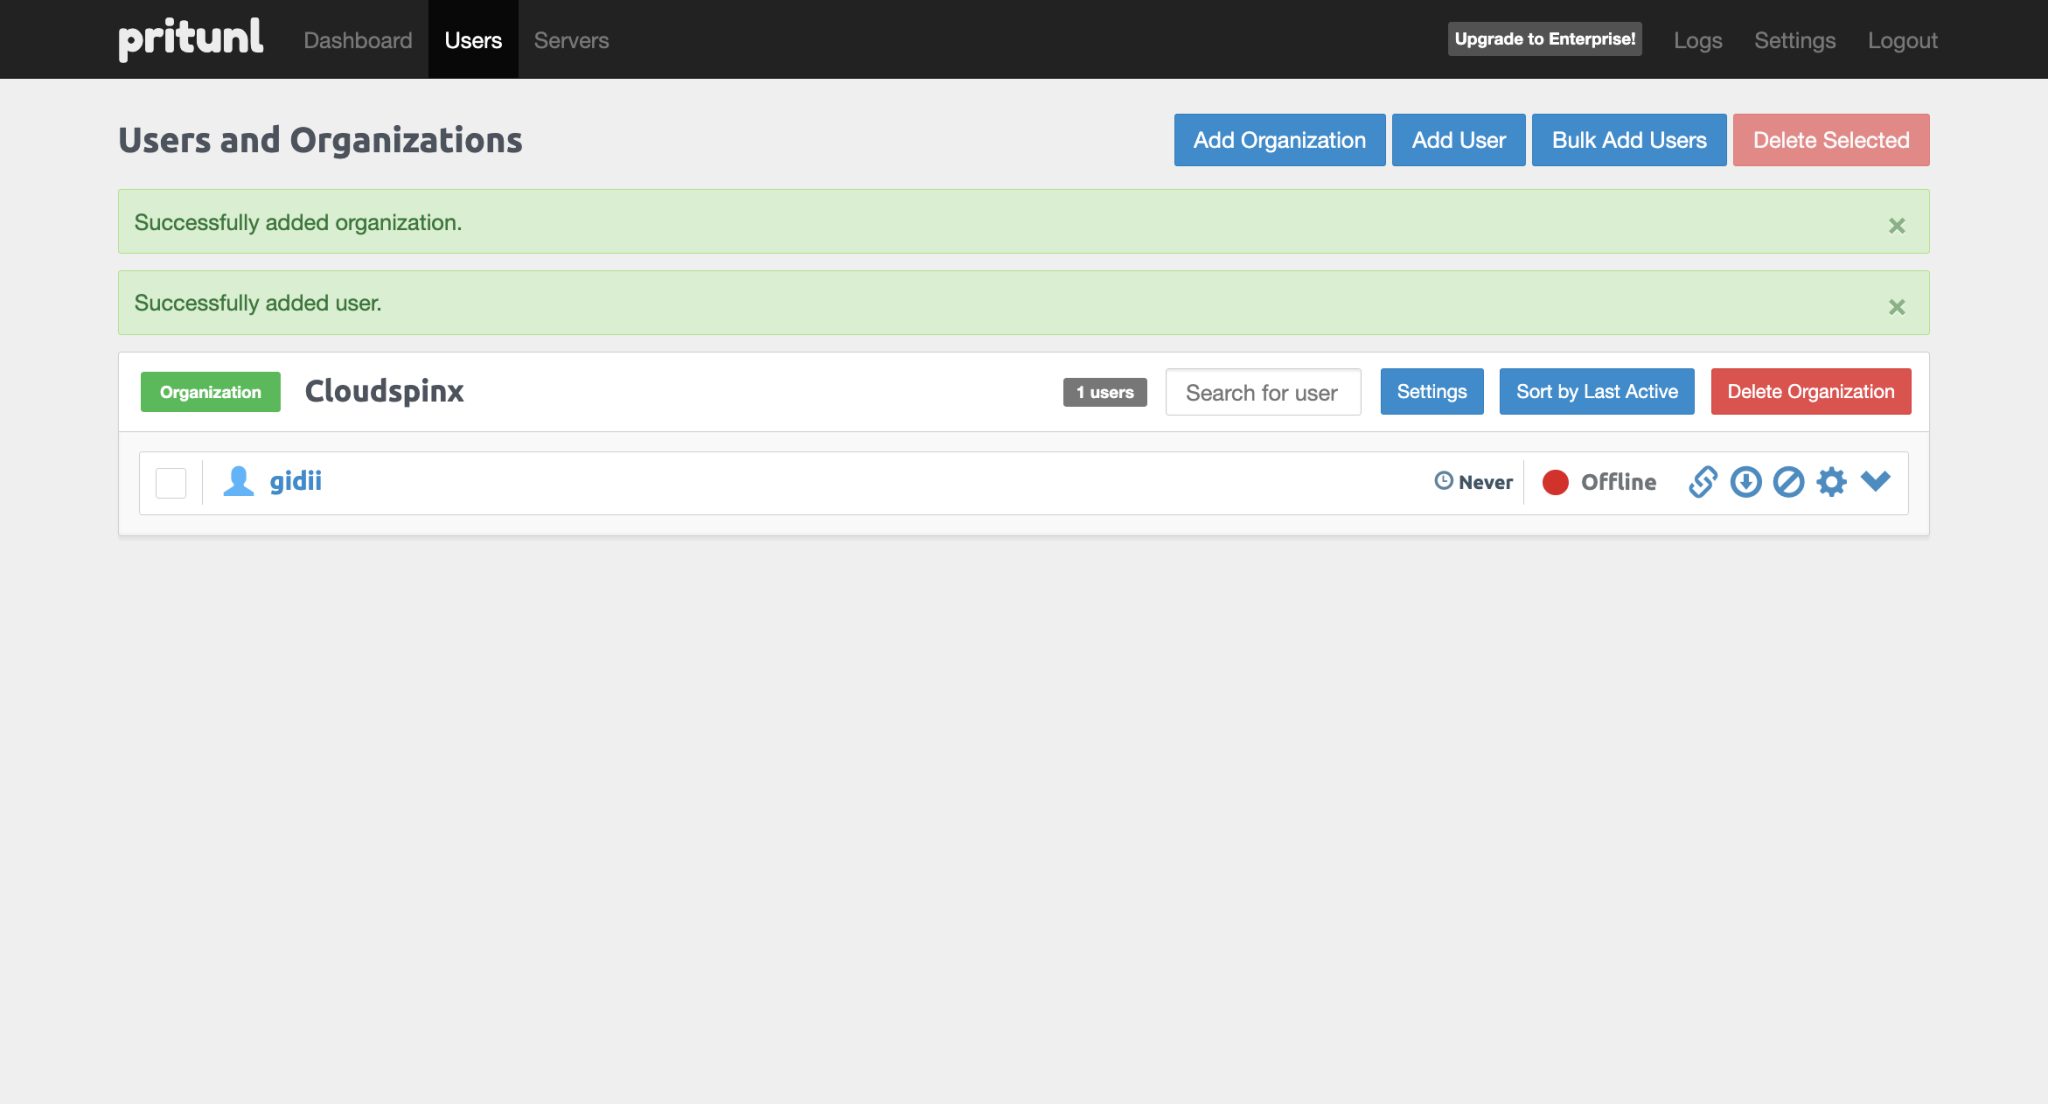
Task: Click the user avatar icon next to gidii
Action: click(x=238, y=481)
